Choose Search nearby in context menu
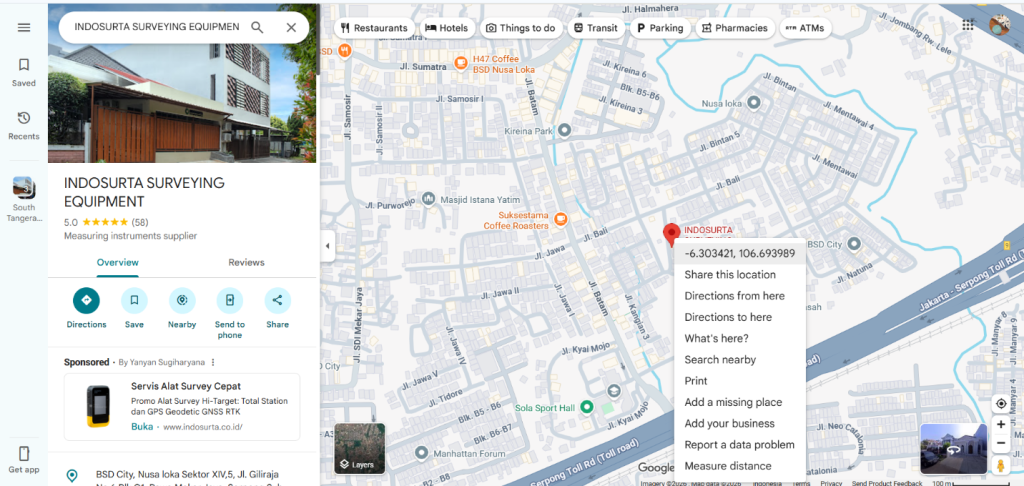 click(740, 360)
